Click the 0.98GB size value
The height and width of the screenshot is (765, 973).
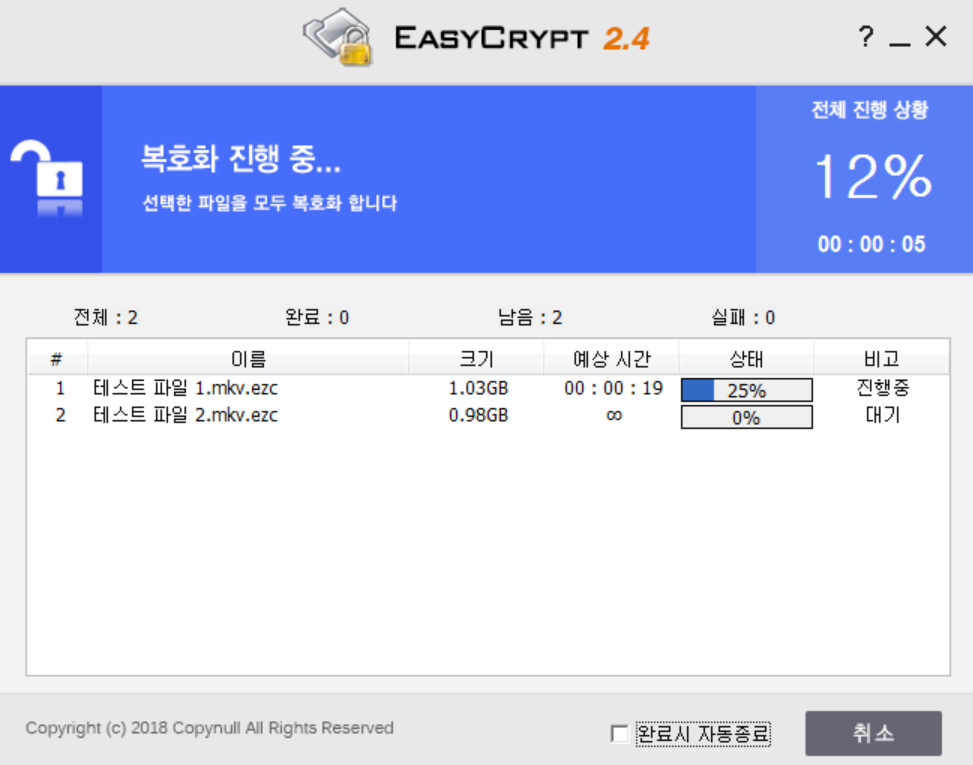tap(478, 415)
